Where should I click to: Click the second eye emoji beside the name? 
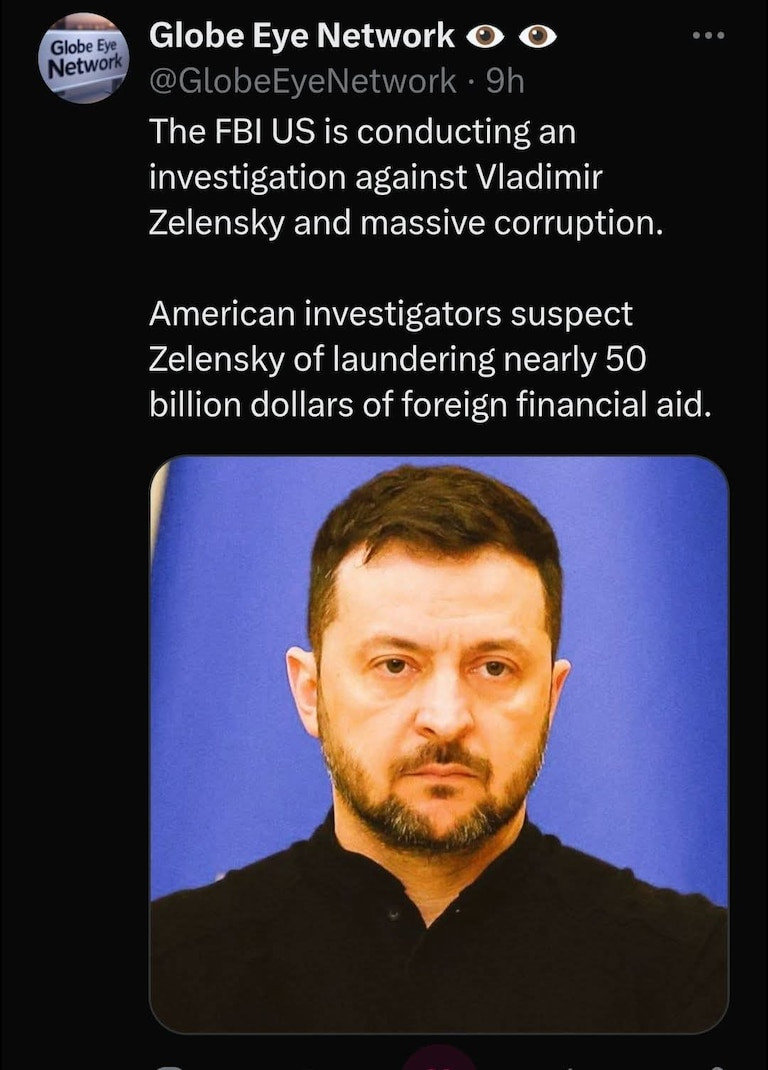538,36
